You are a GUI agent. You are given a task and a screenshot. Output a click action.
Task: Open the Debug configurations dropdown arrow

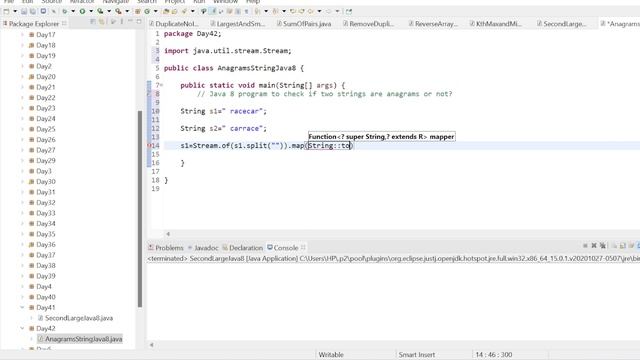73,11
